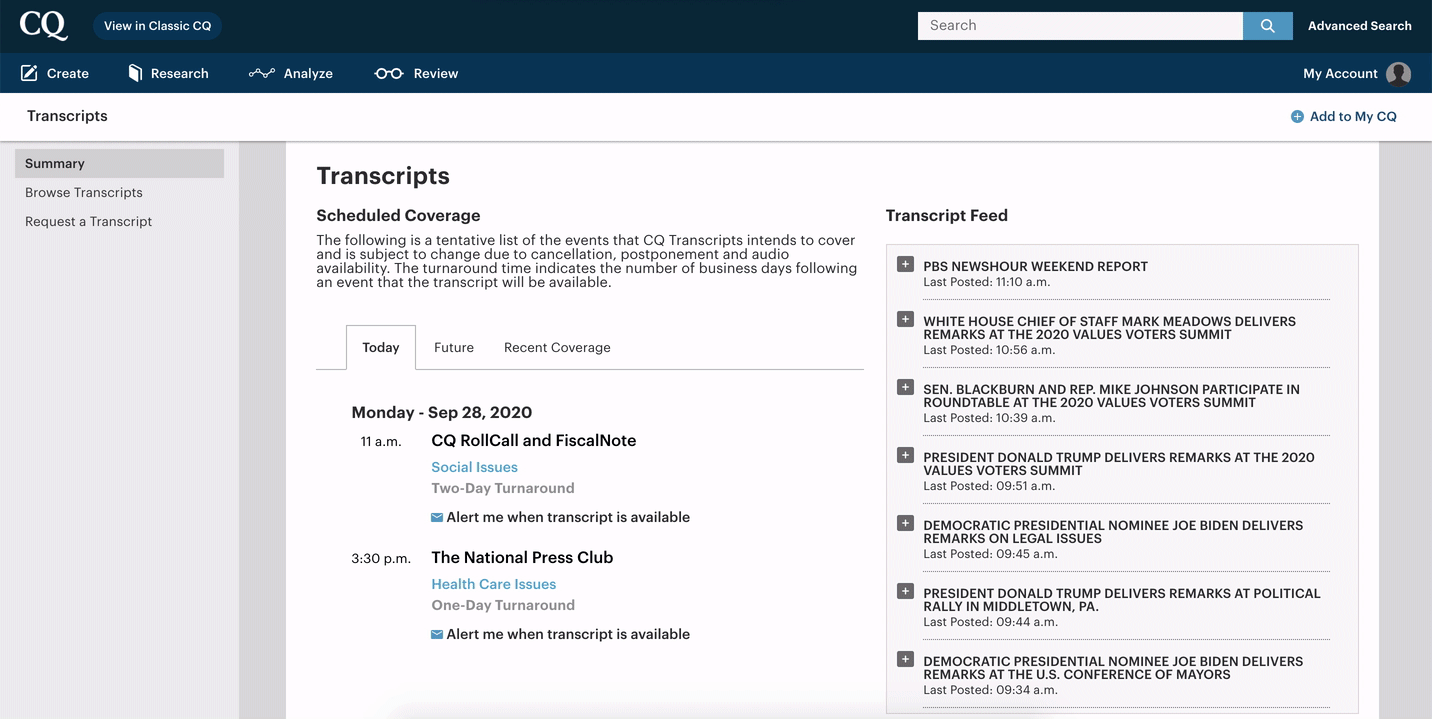Click the One-Day Turnaround text
Viewport: 1432px width, 719px height.
pyautogui.click(x=502, y=606)
